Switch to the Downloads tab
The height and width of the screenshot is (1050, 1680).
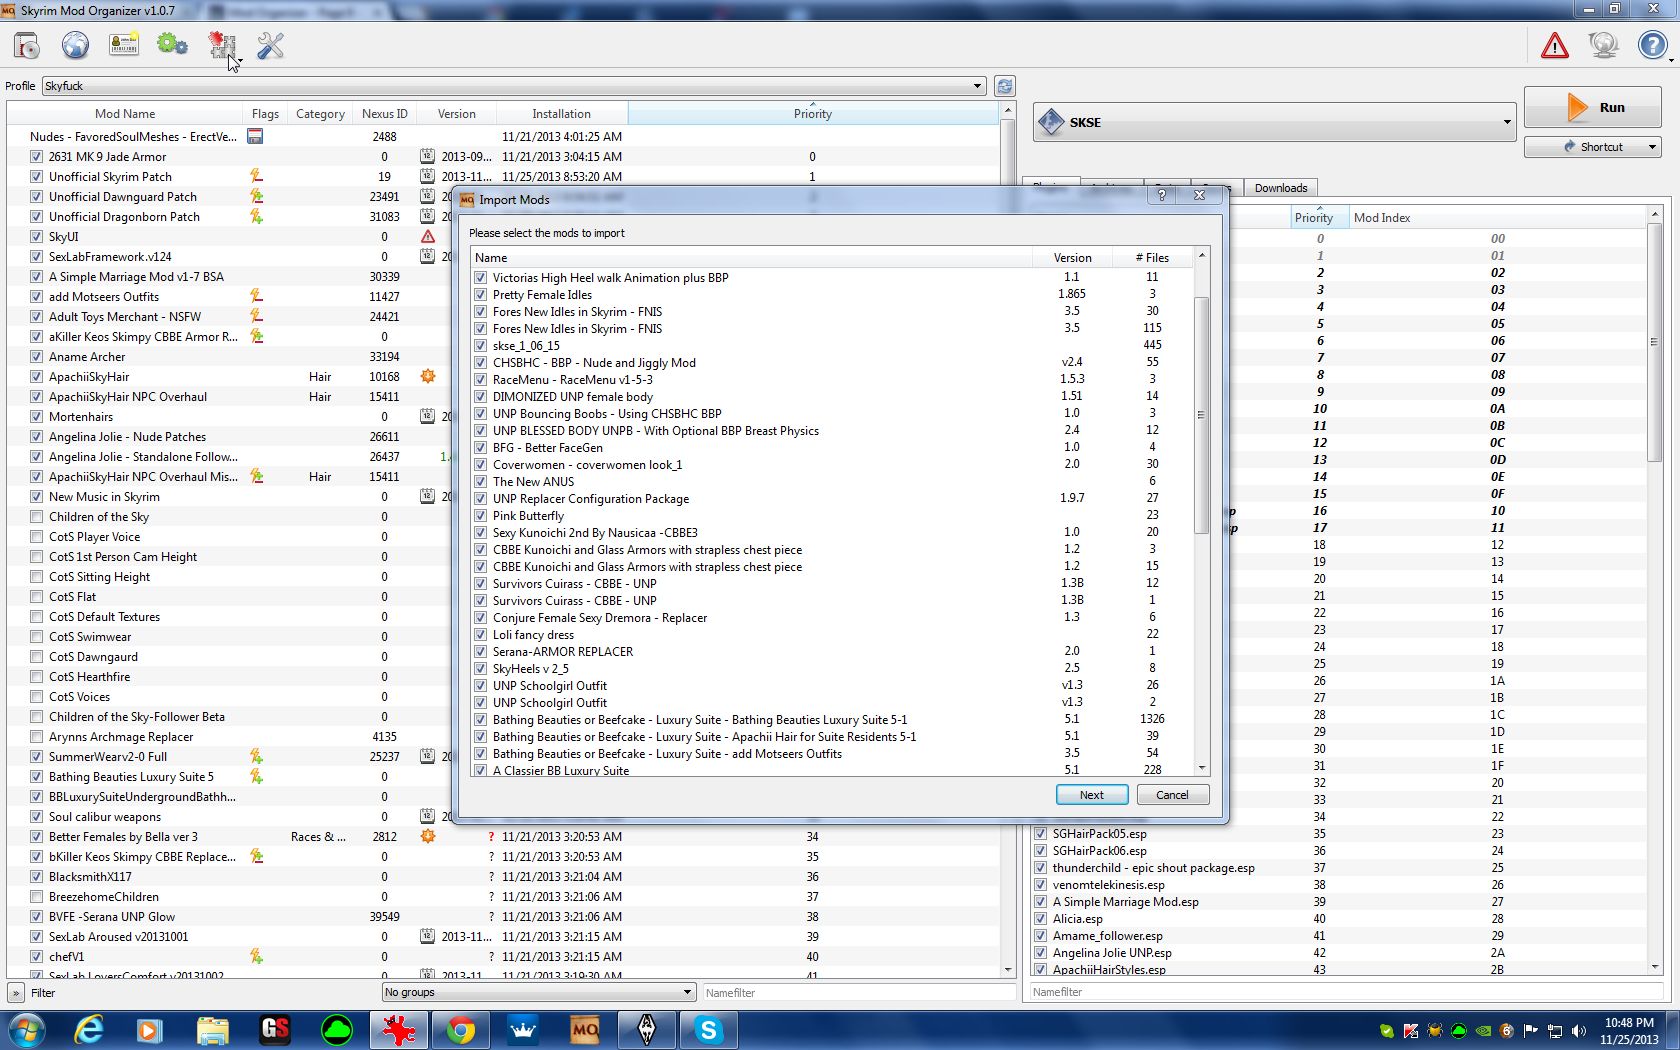click(1281, 188)
